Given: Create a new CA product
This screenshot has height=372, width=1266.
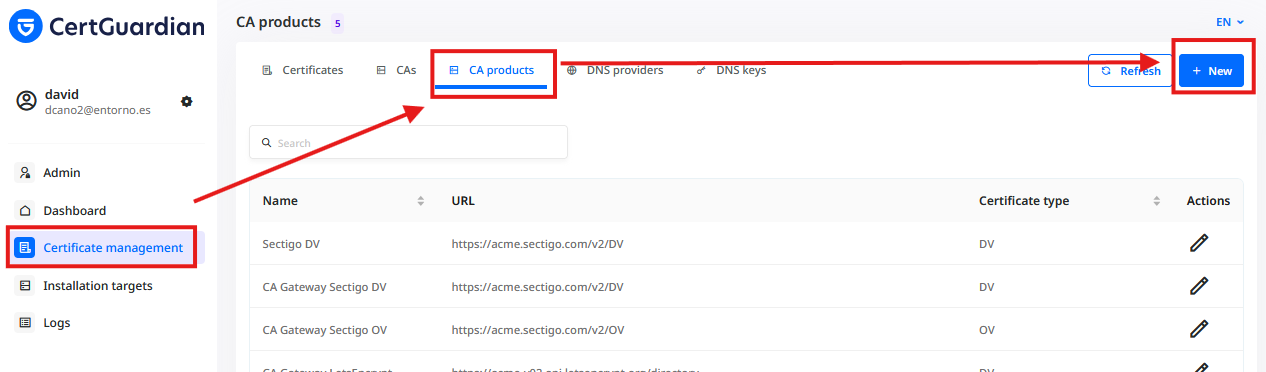Looking at the screenshot, I should click(x=1211, y=71).
